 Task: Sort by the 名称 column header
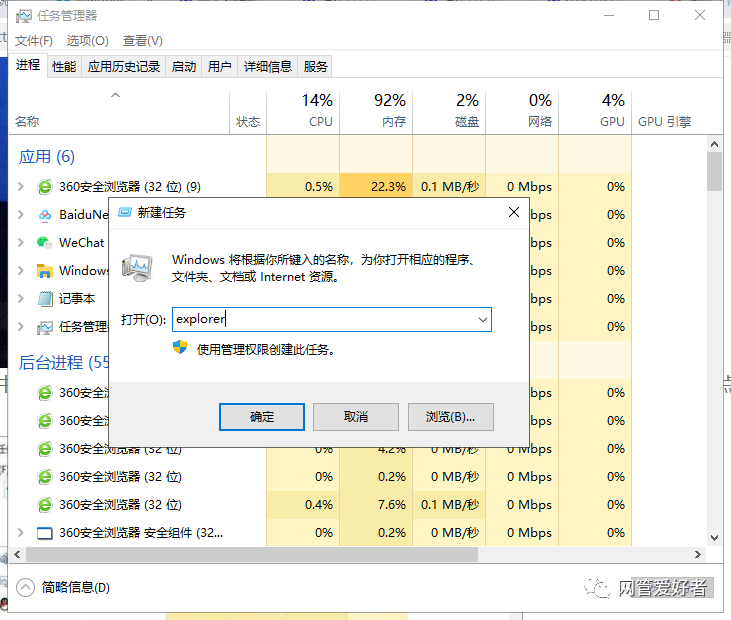coord(119,112)
